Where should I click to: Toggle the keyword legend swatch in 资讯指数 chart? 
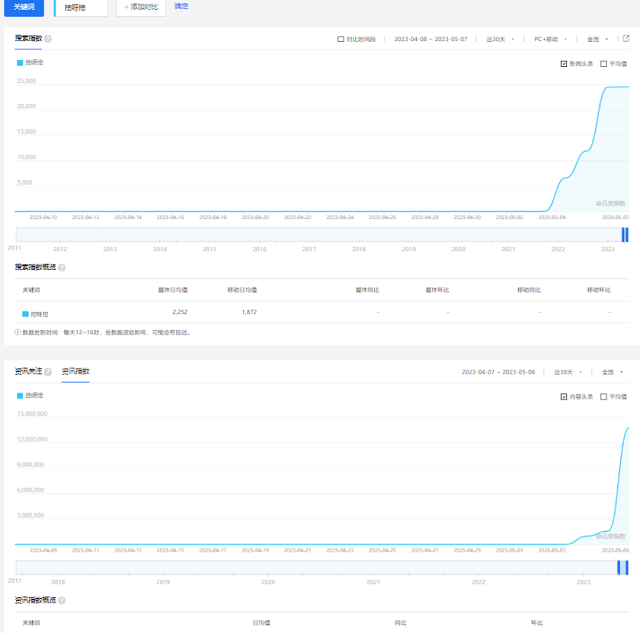(20, 395)
